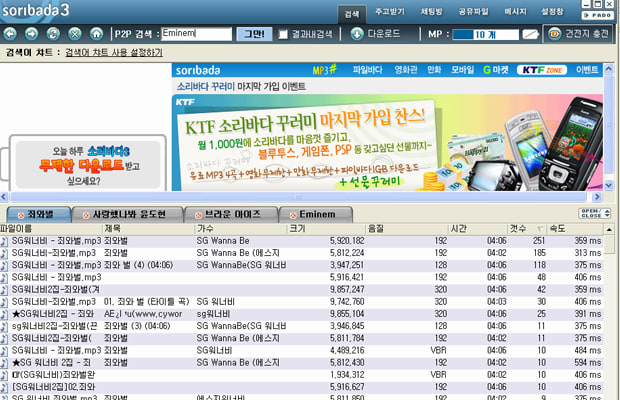
Task: Open the 채팅방 tab
Action: pyautogui.click(x=432, y=12)
